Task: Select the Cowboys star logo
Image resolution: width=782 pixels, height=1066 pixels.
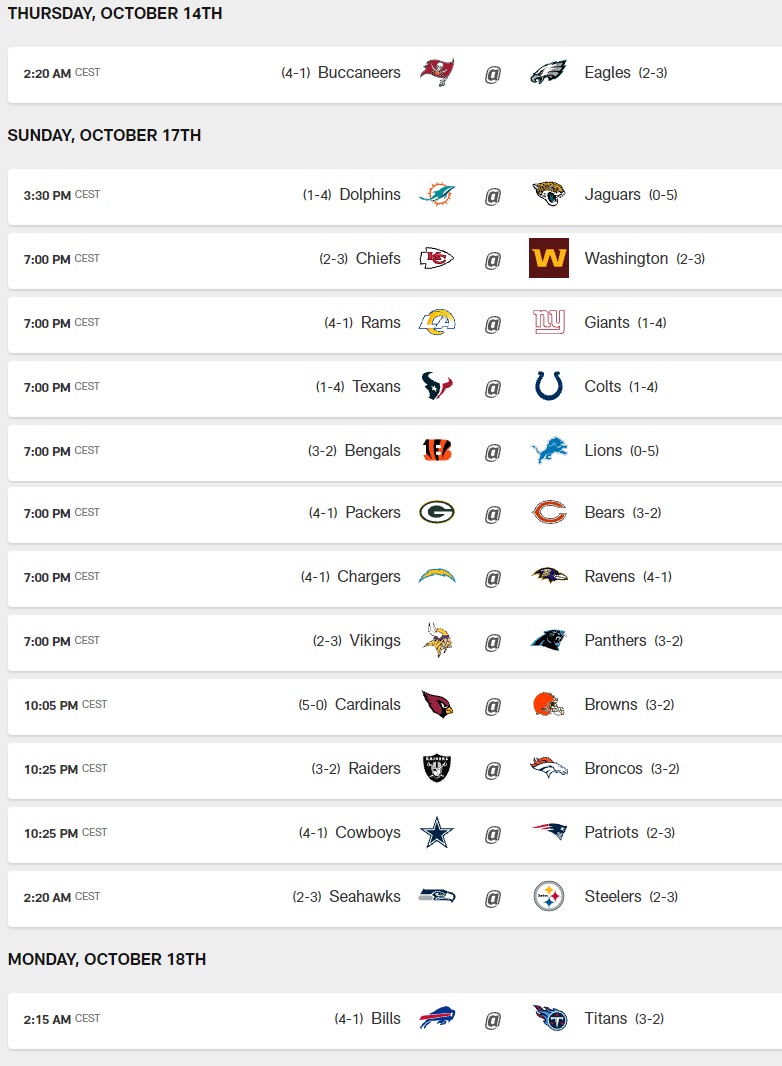Action: click(437, 833)
